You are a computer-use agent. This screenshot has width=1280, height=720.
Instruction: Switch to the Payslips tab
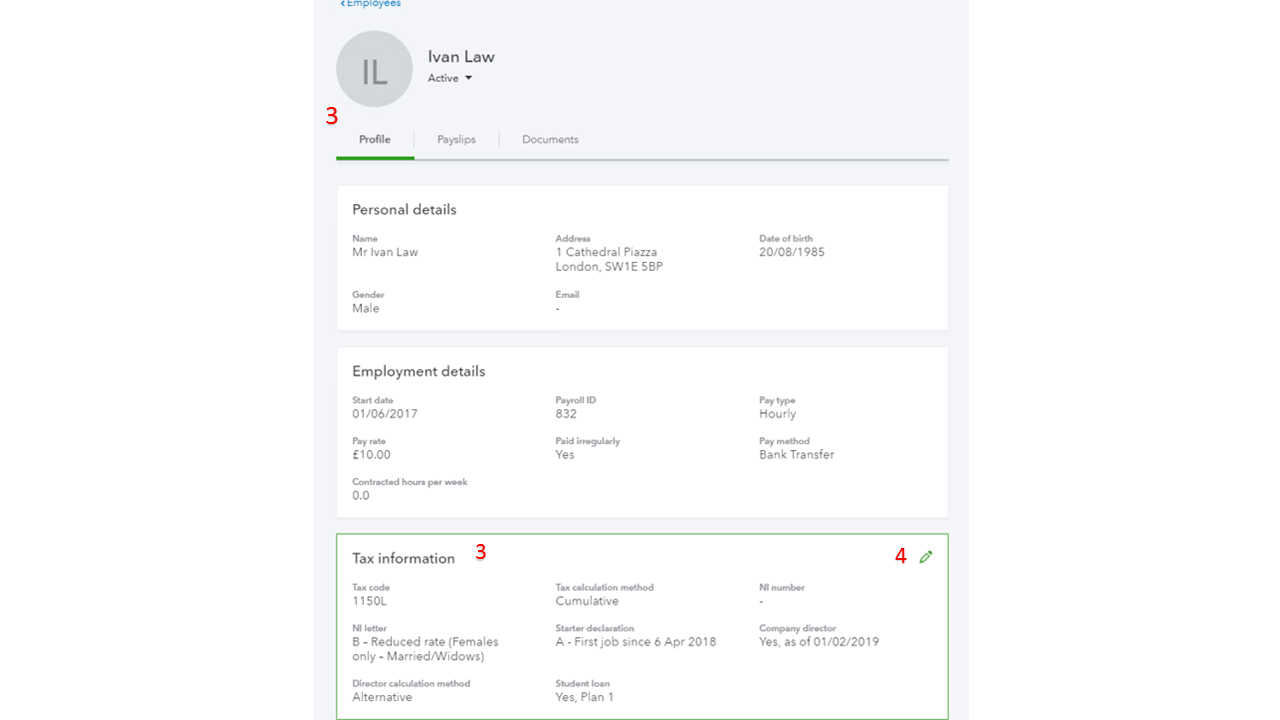pos(455,139)
